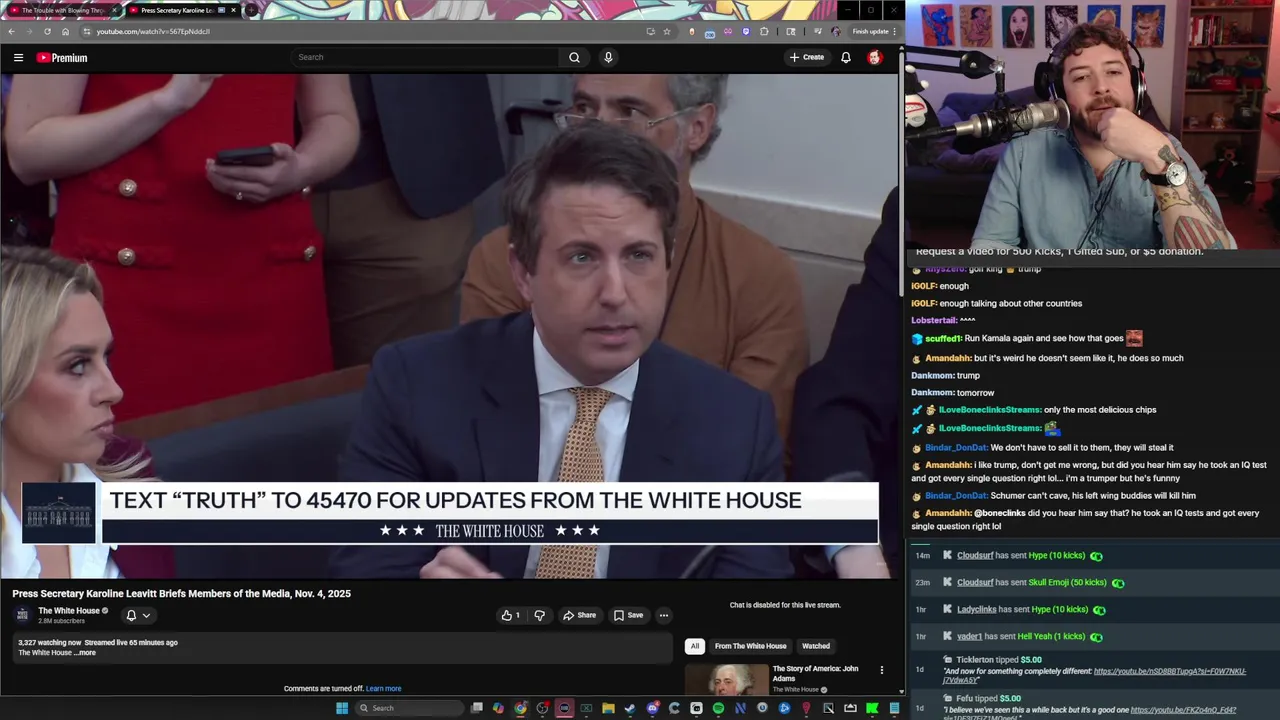Open Spotify from the taskbar
Screen dimensions: 1280x720
(x=718, y=708)
